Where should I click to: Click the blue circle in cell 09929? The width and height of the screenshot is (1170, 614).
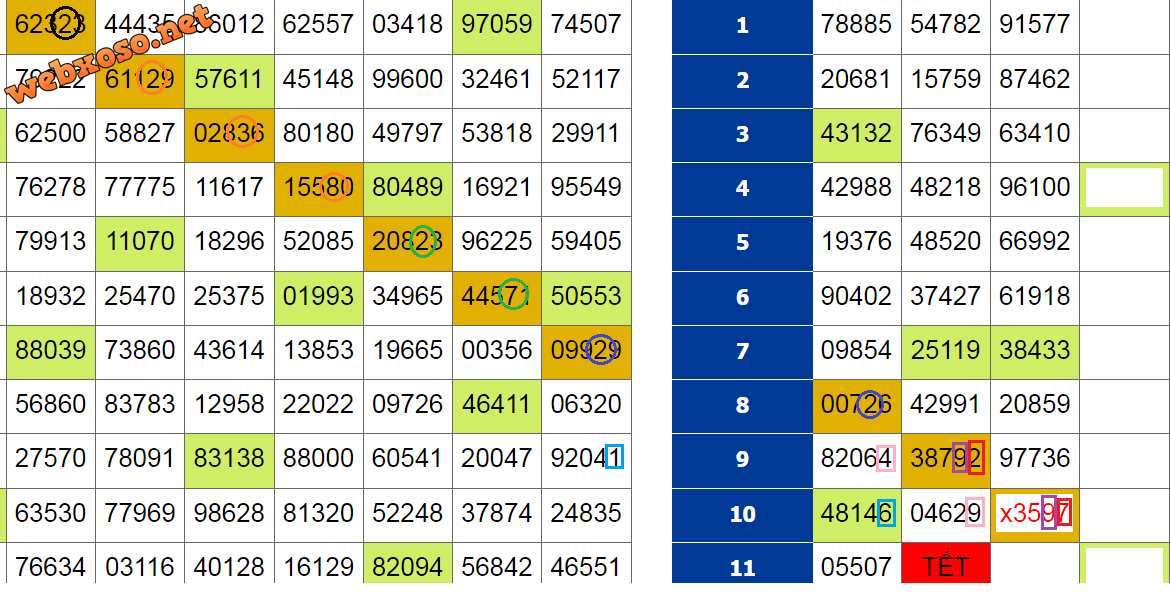(x=600, y=349)
